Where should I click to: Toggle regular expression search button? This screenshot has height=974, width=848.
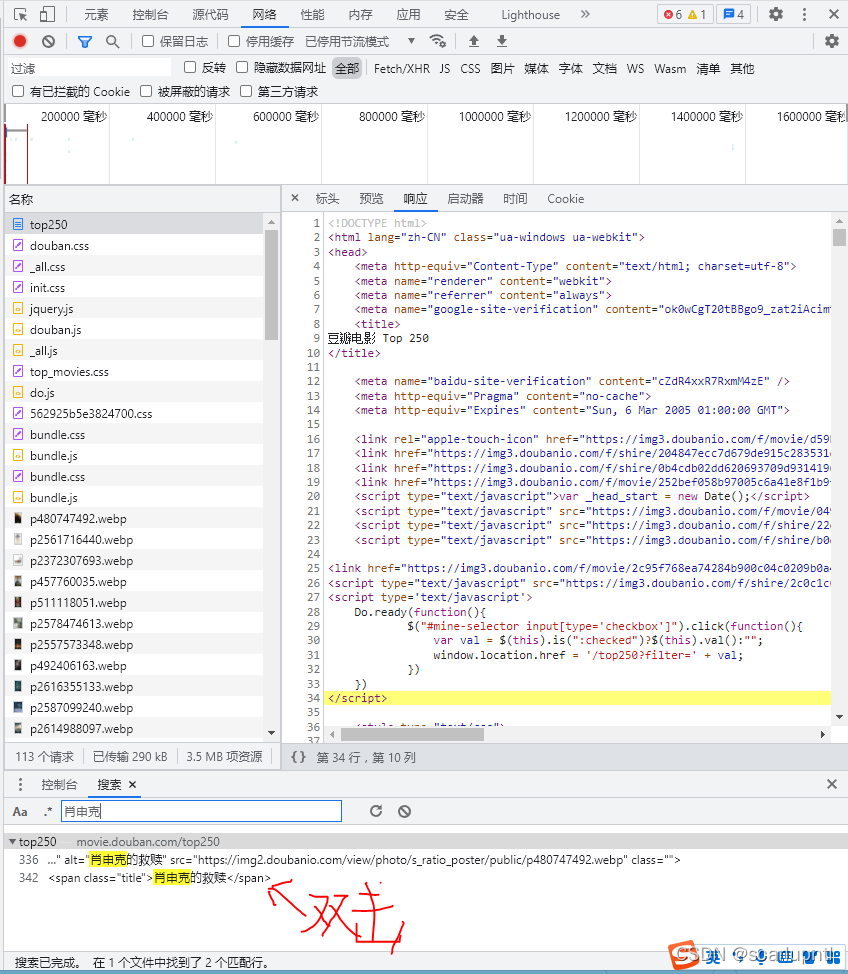click(x=48, y=811)
